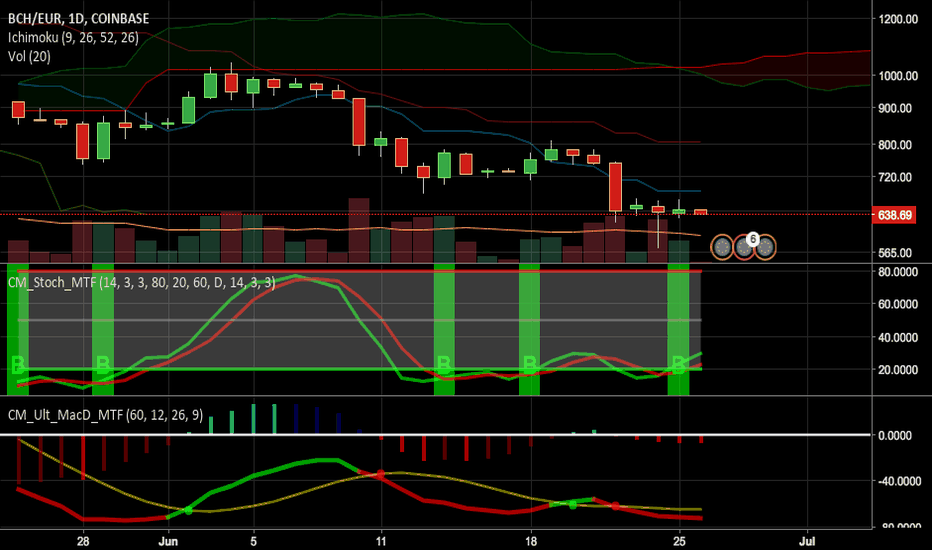Click the 'B' buy marker above the 18 date
932x550 pixels.
[x=530, y=363]
